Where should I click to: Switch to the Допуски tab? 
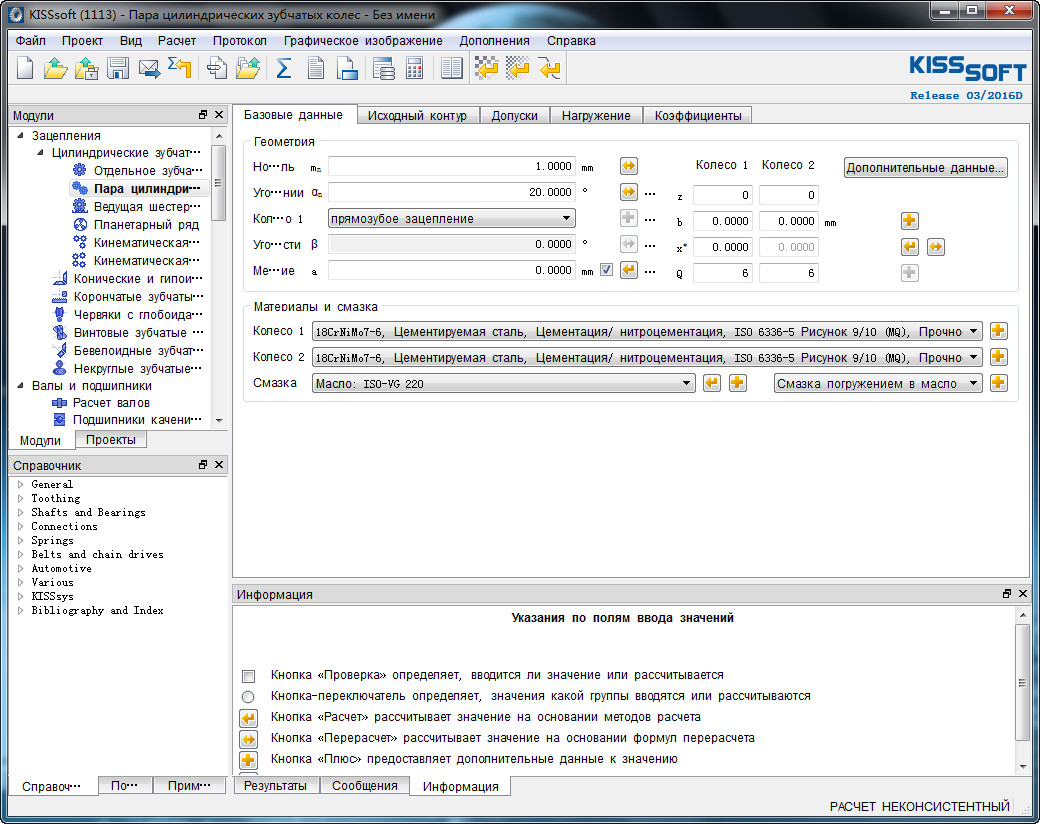click(x=514, y=115)
